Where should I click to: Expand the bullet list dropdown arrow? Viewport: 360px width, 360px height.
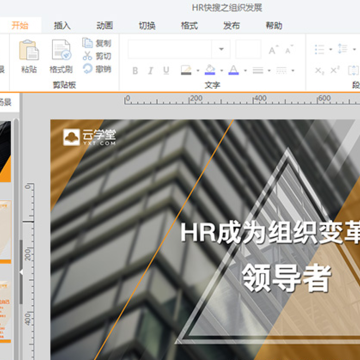[331, 50]
